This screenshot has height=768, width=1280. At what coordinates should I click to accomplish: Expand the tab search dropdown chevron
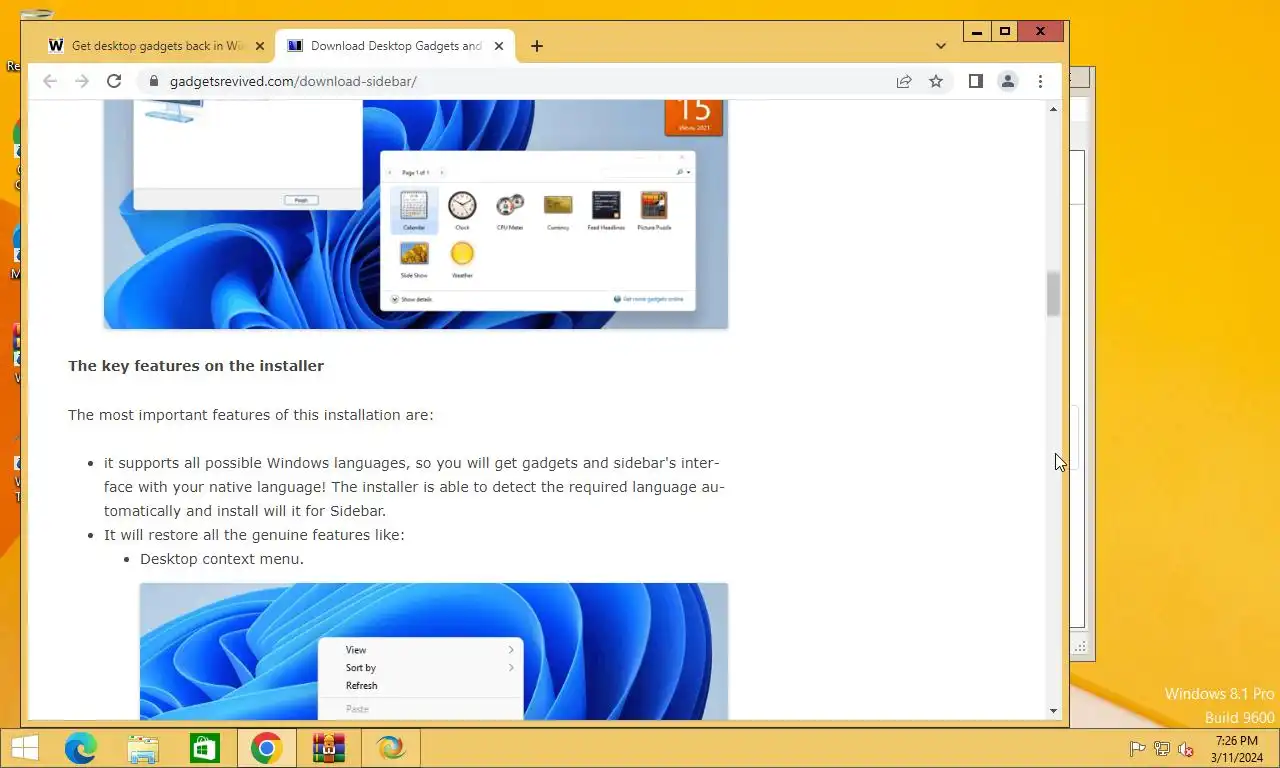tap(941, 46)
